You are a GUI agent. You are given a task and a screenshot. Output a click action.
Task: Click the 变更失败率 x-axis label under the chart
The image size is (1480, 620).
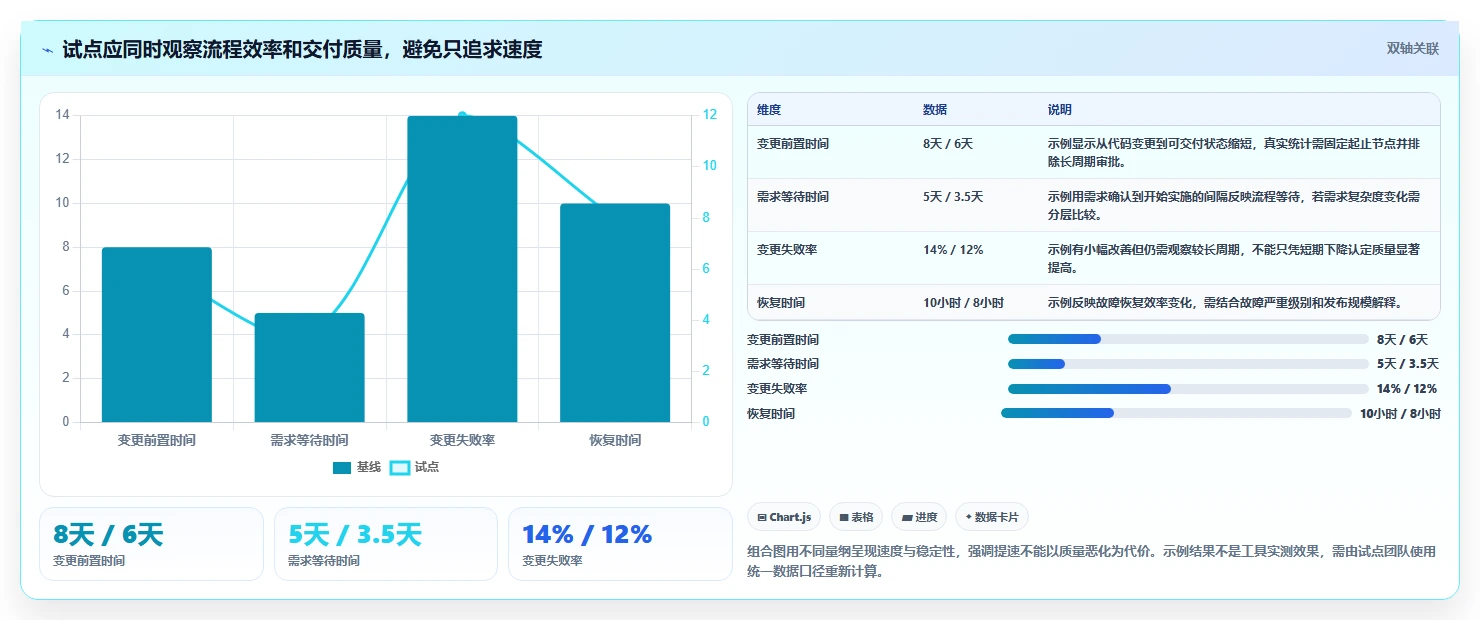[462, 440]
